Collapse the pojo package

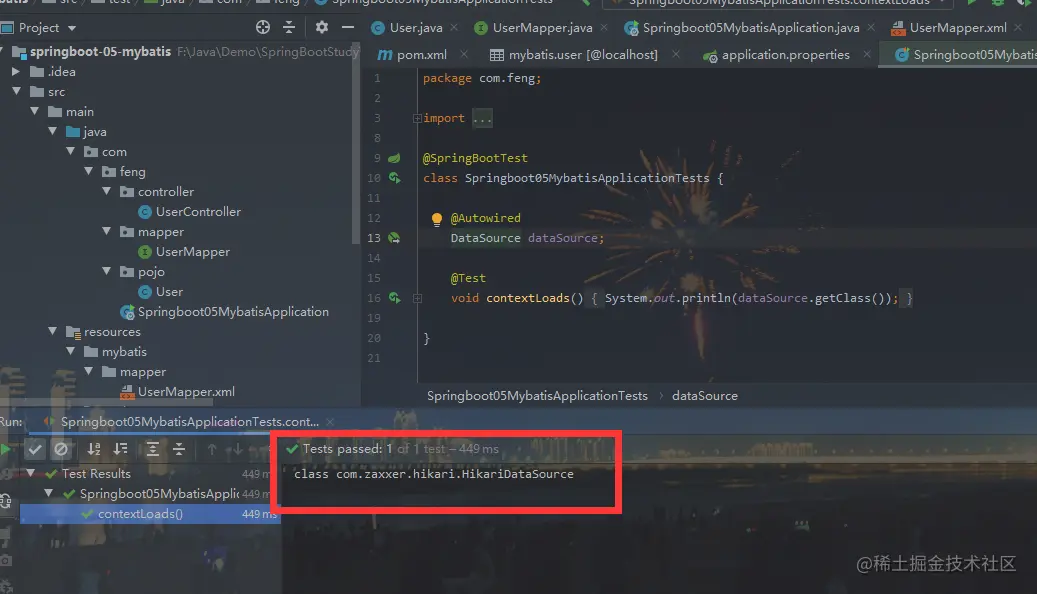pos(106,271)
